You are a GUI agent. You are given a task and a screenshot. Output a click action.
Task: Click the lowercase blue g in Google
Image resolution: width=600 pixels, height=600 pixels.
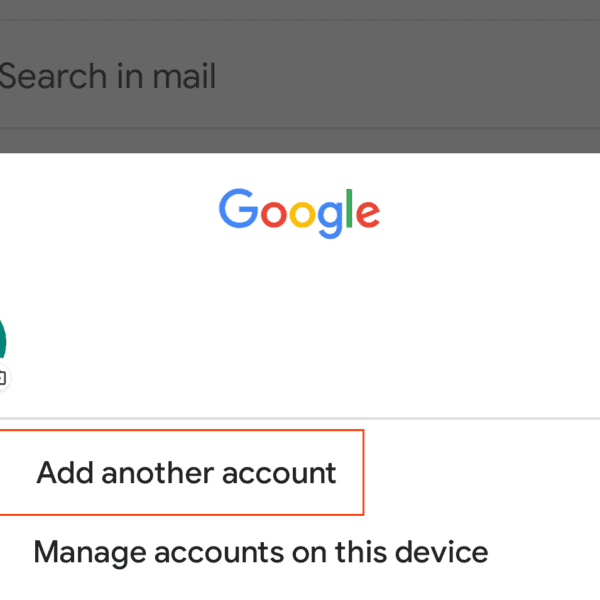click(x=328, y=217)
